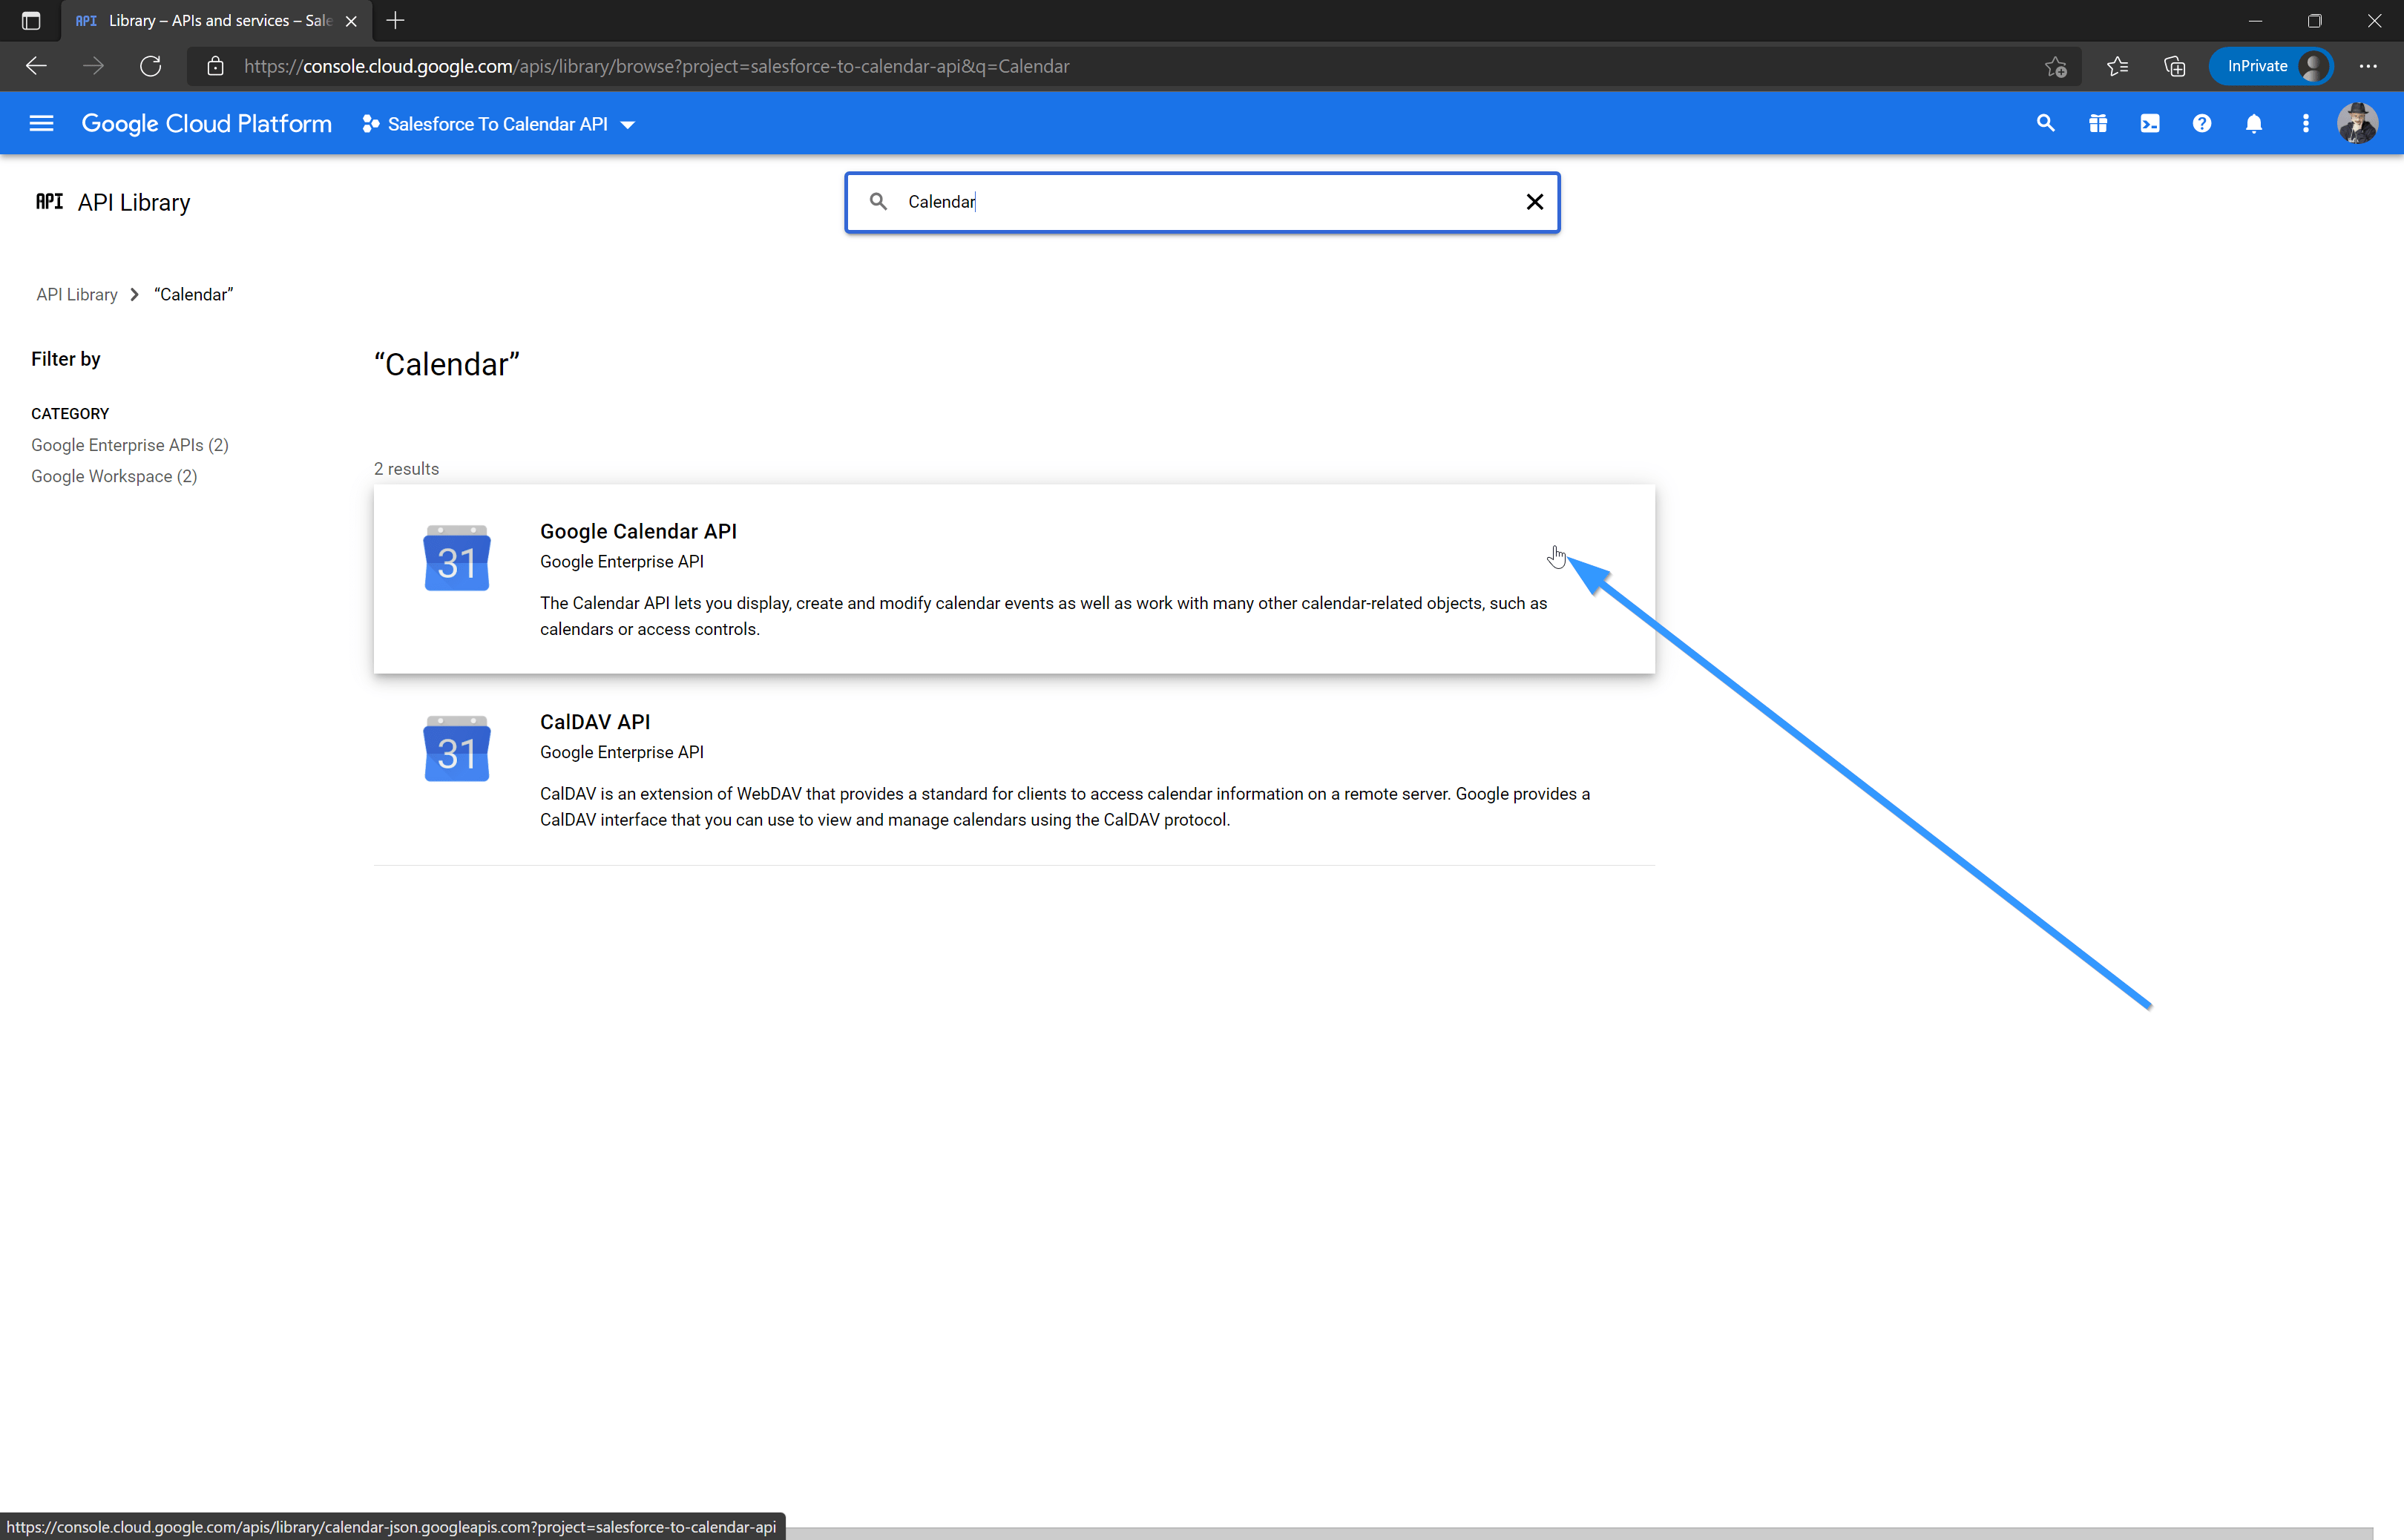
Task: Open the Help question mark icon
Action: click(x=2201, y=123)
